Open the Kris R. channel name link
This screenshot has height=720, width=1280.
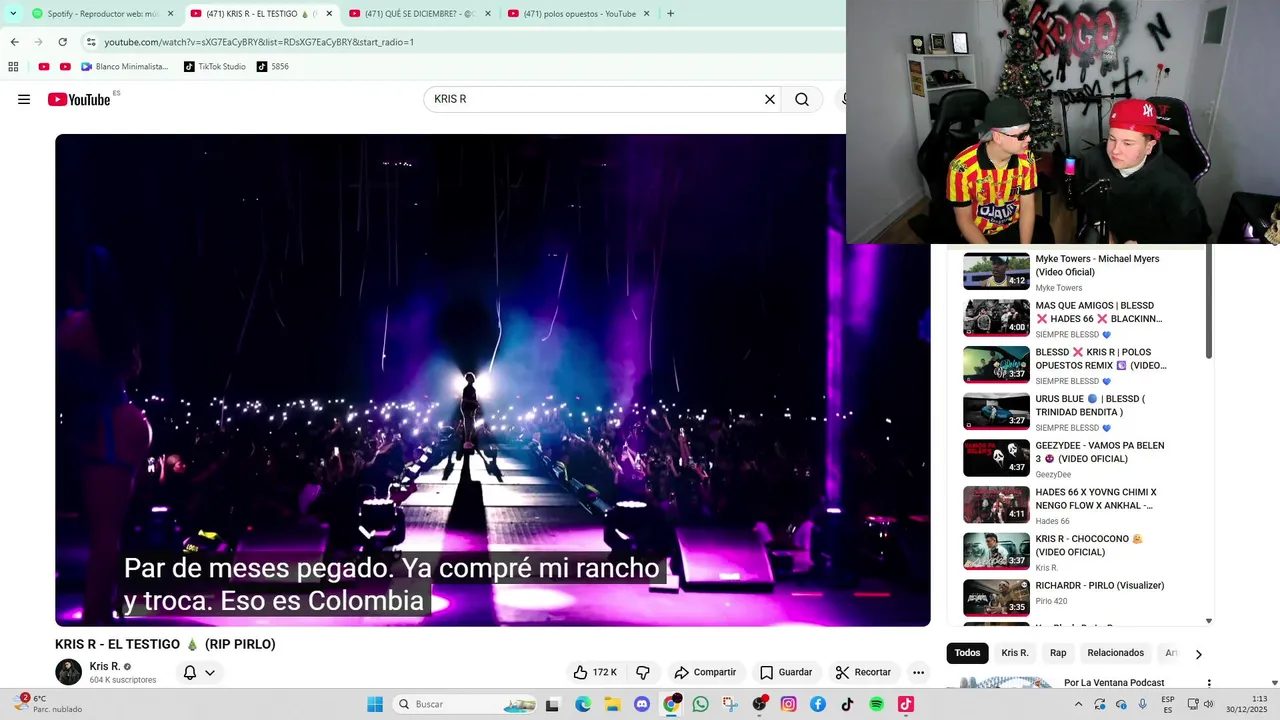(105, 666)
